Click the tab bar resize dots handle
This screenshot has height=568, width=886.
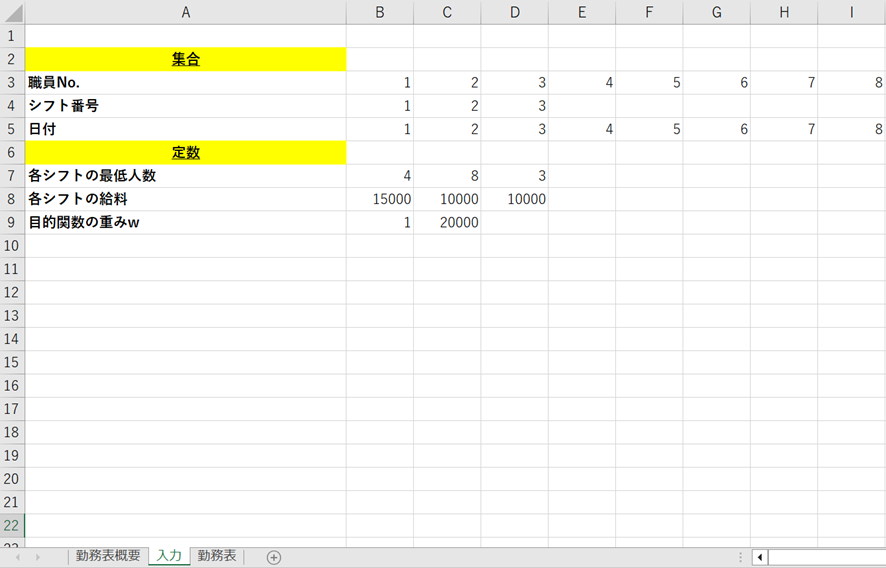click(740, 557)
